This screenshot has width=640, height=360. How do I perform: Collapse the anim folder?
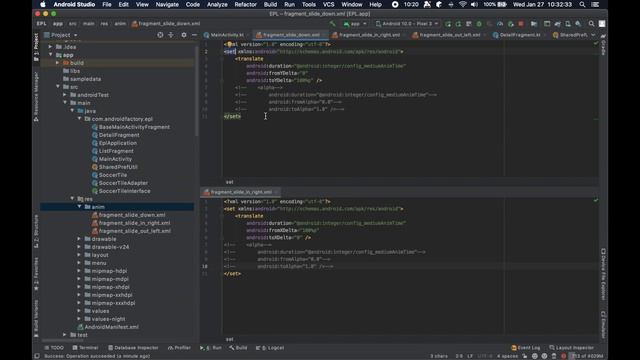(x=79, y=207)
